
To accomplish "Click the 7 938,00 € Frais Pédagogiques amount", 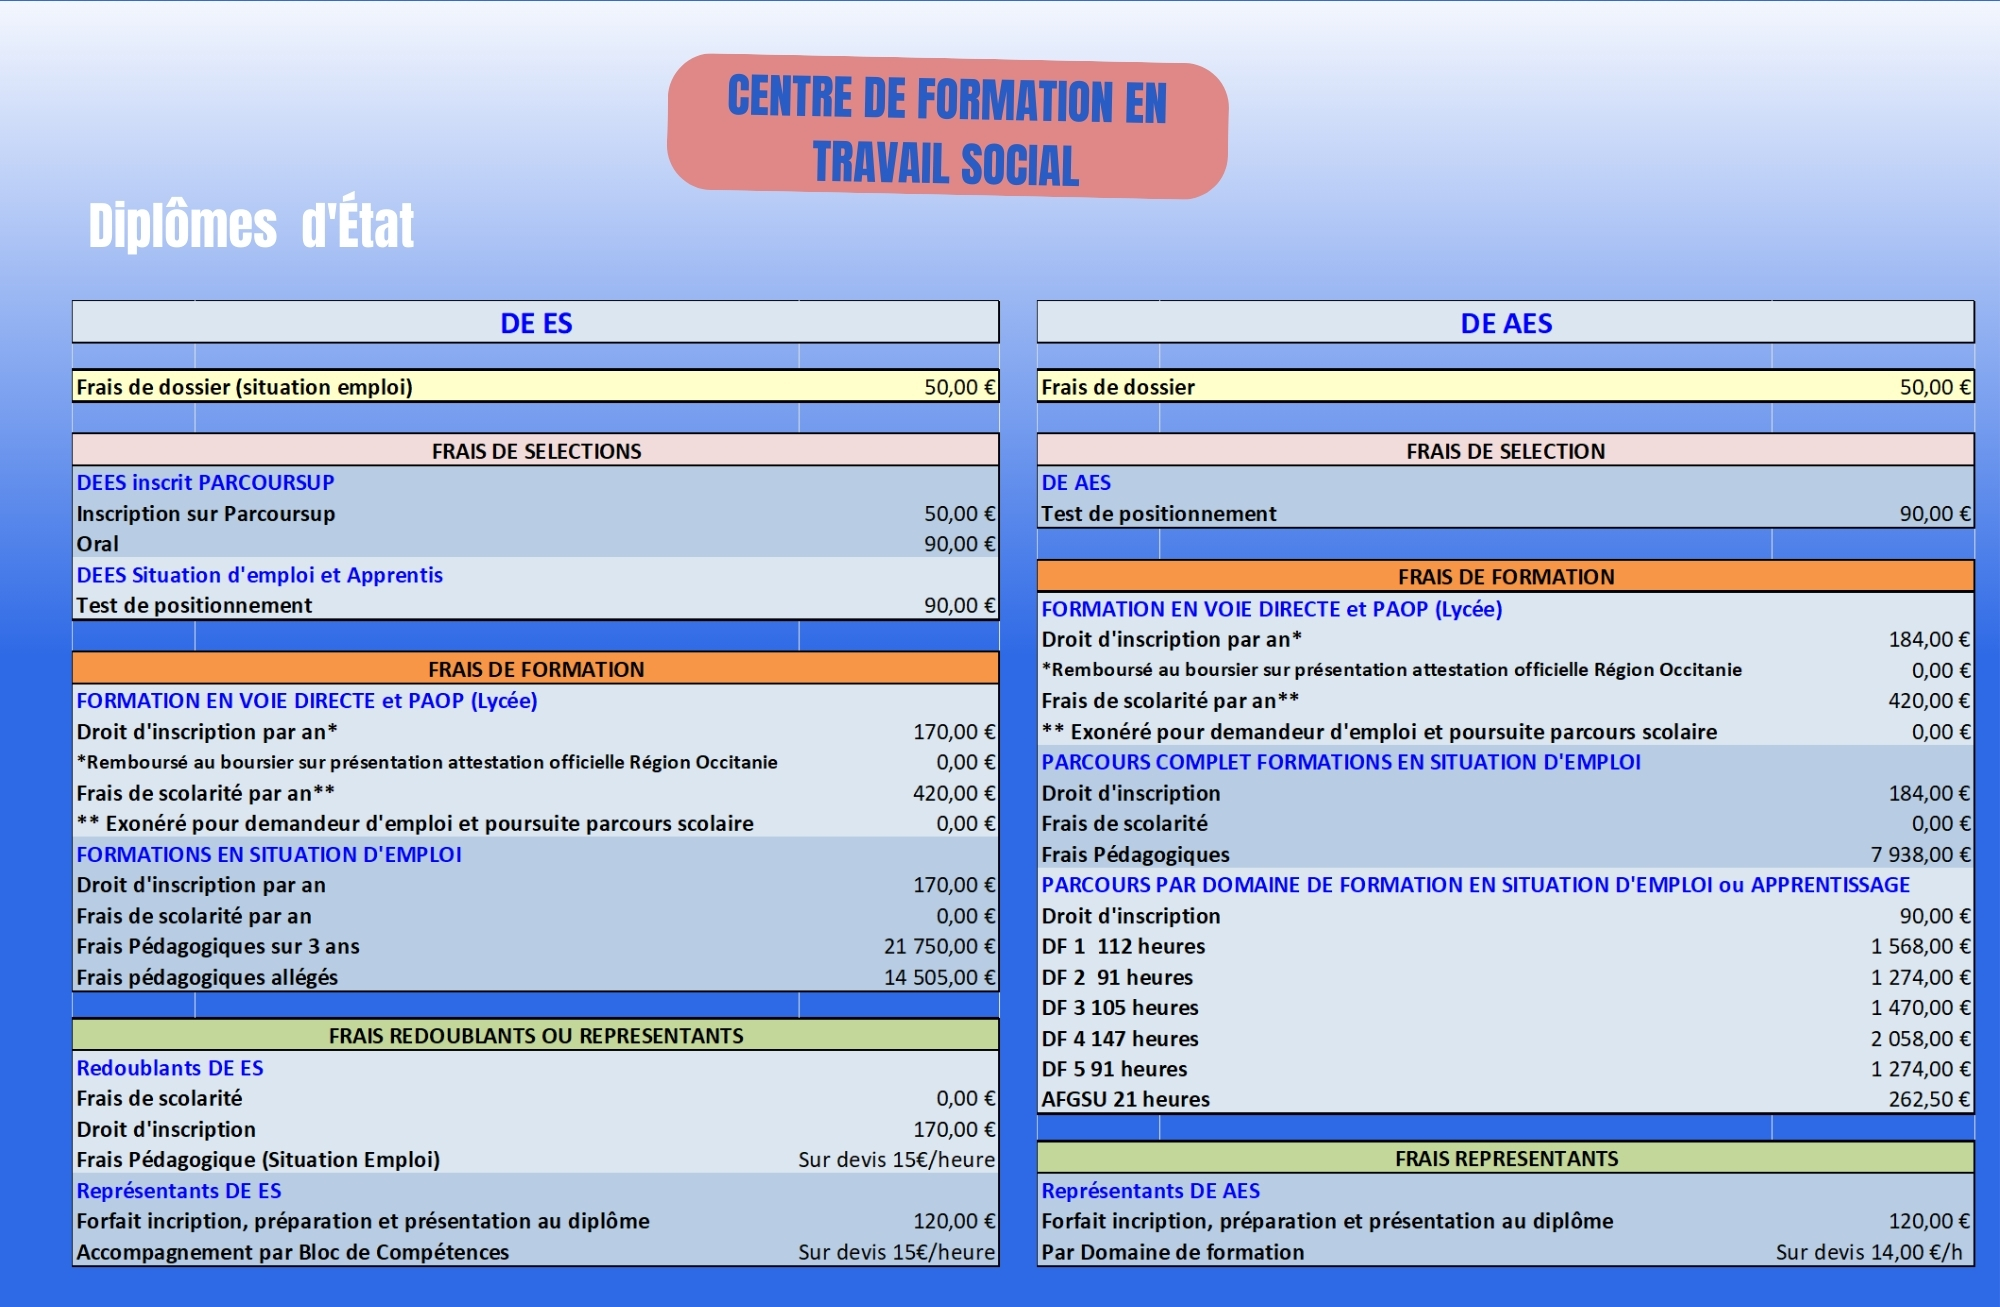I will (x=1919, y=855).
